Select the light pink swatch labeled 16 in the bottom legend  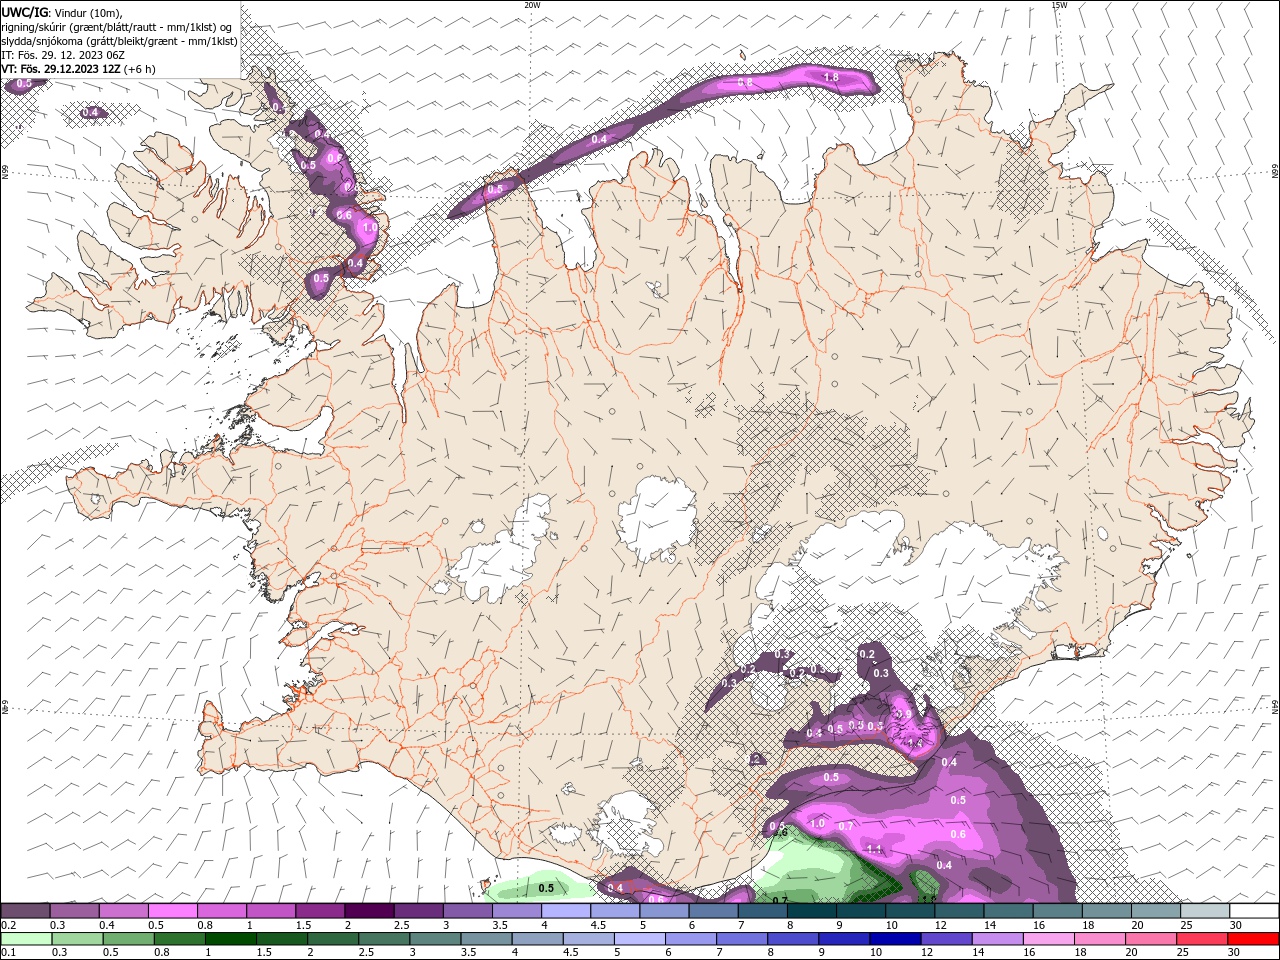1049,939
